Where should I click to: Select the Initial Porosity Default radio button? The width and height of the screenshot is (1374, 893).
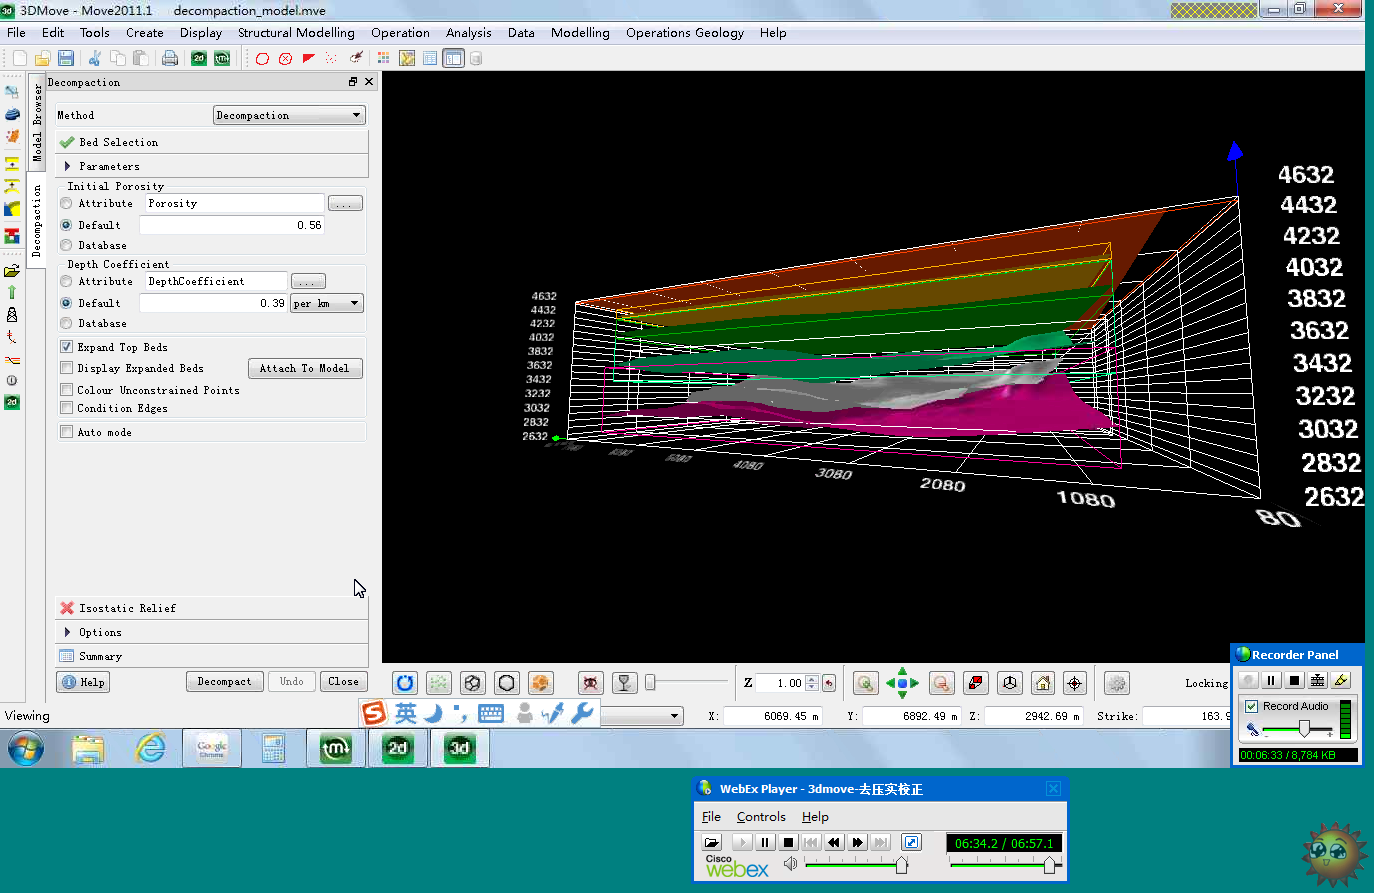pyautogui.click(x=66, y=225)
